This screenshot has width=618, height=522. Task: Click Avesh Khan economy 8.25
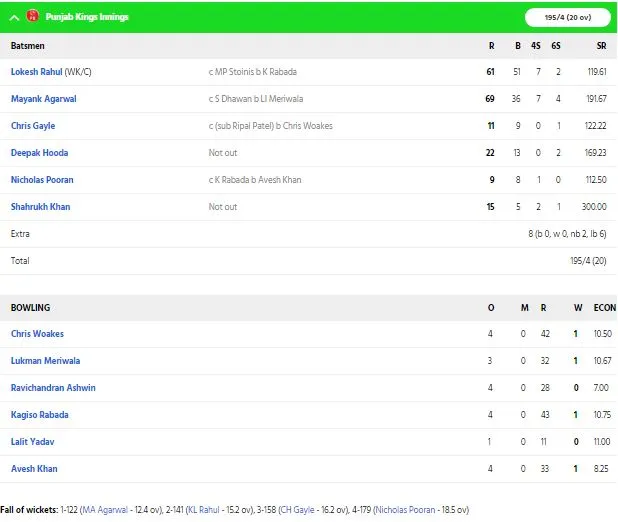[x=601, y=469]
